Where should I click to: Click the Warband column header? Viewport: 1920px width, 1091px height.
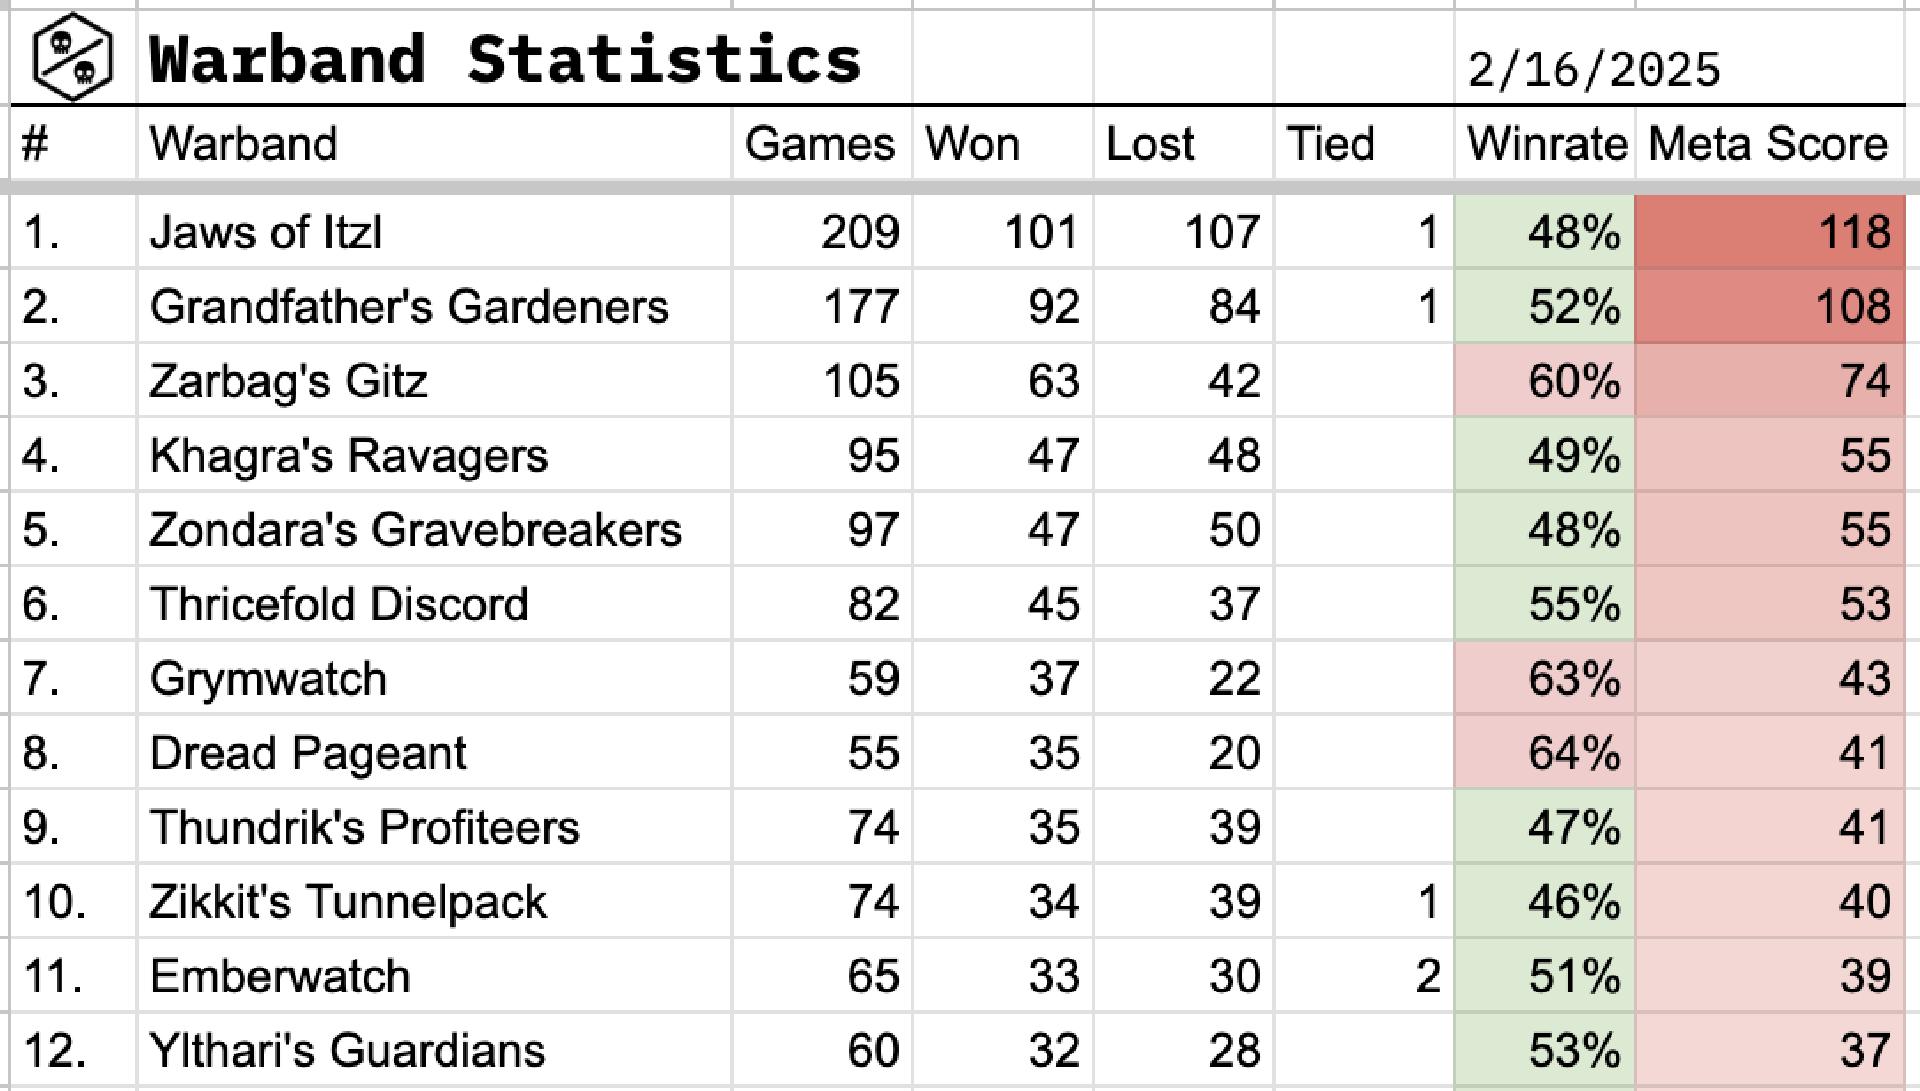click(x=243, y=144)
